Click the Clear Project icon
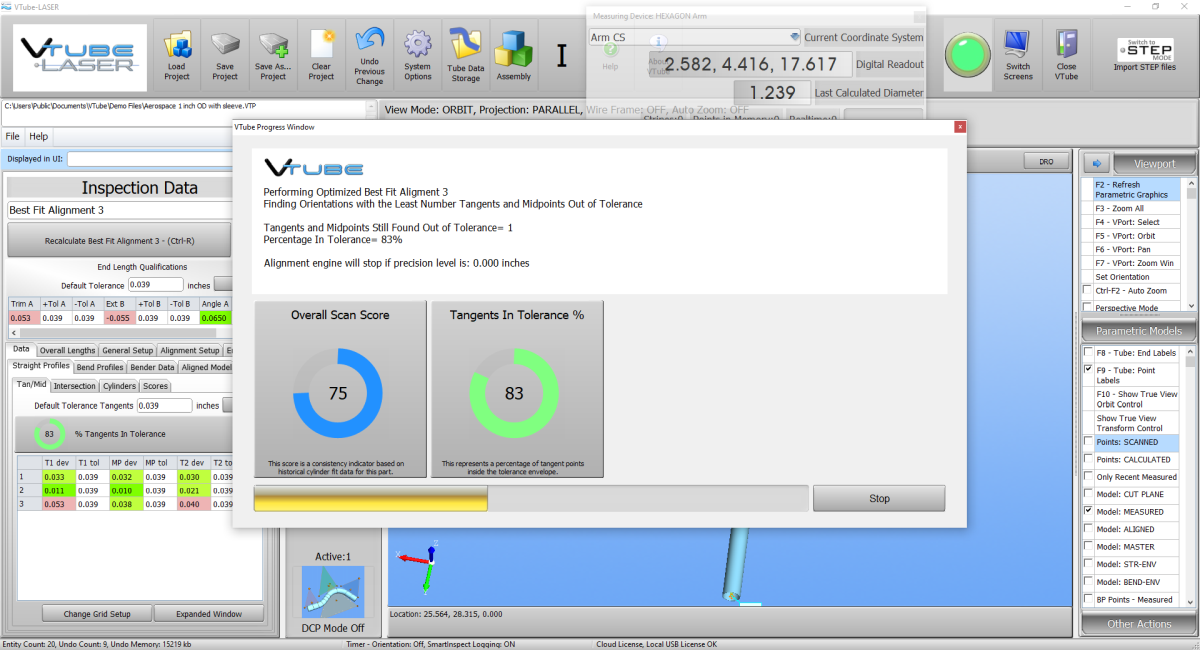Image resolution: width=1200 pixels, height=650 pixels. [x=321, y=56]
